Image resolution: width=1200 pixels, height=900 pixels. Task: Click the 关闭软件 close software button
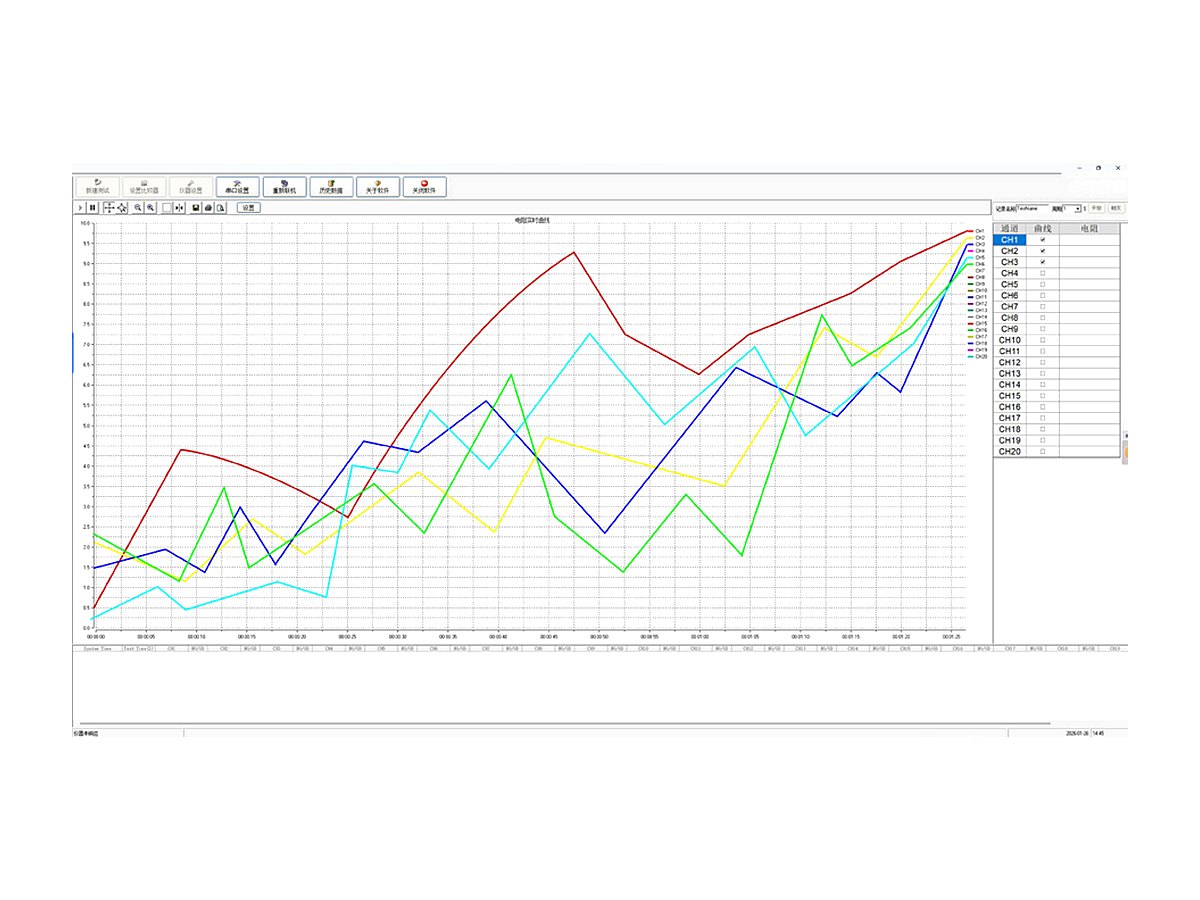[x=425, y=187]
